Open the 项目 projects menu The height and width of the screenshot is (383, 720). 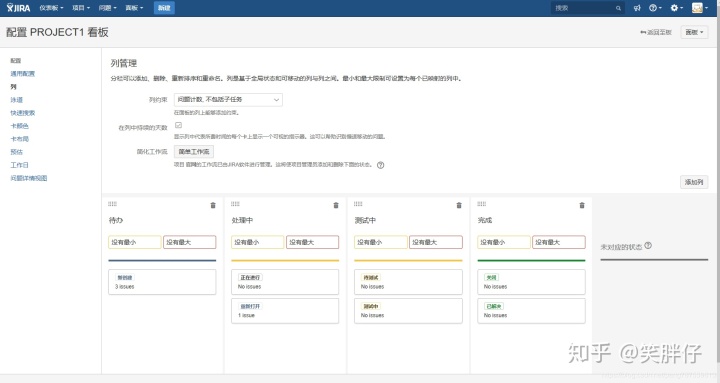click(x=81, y=8)
